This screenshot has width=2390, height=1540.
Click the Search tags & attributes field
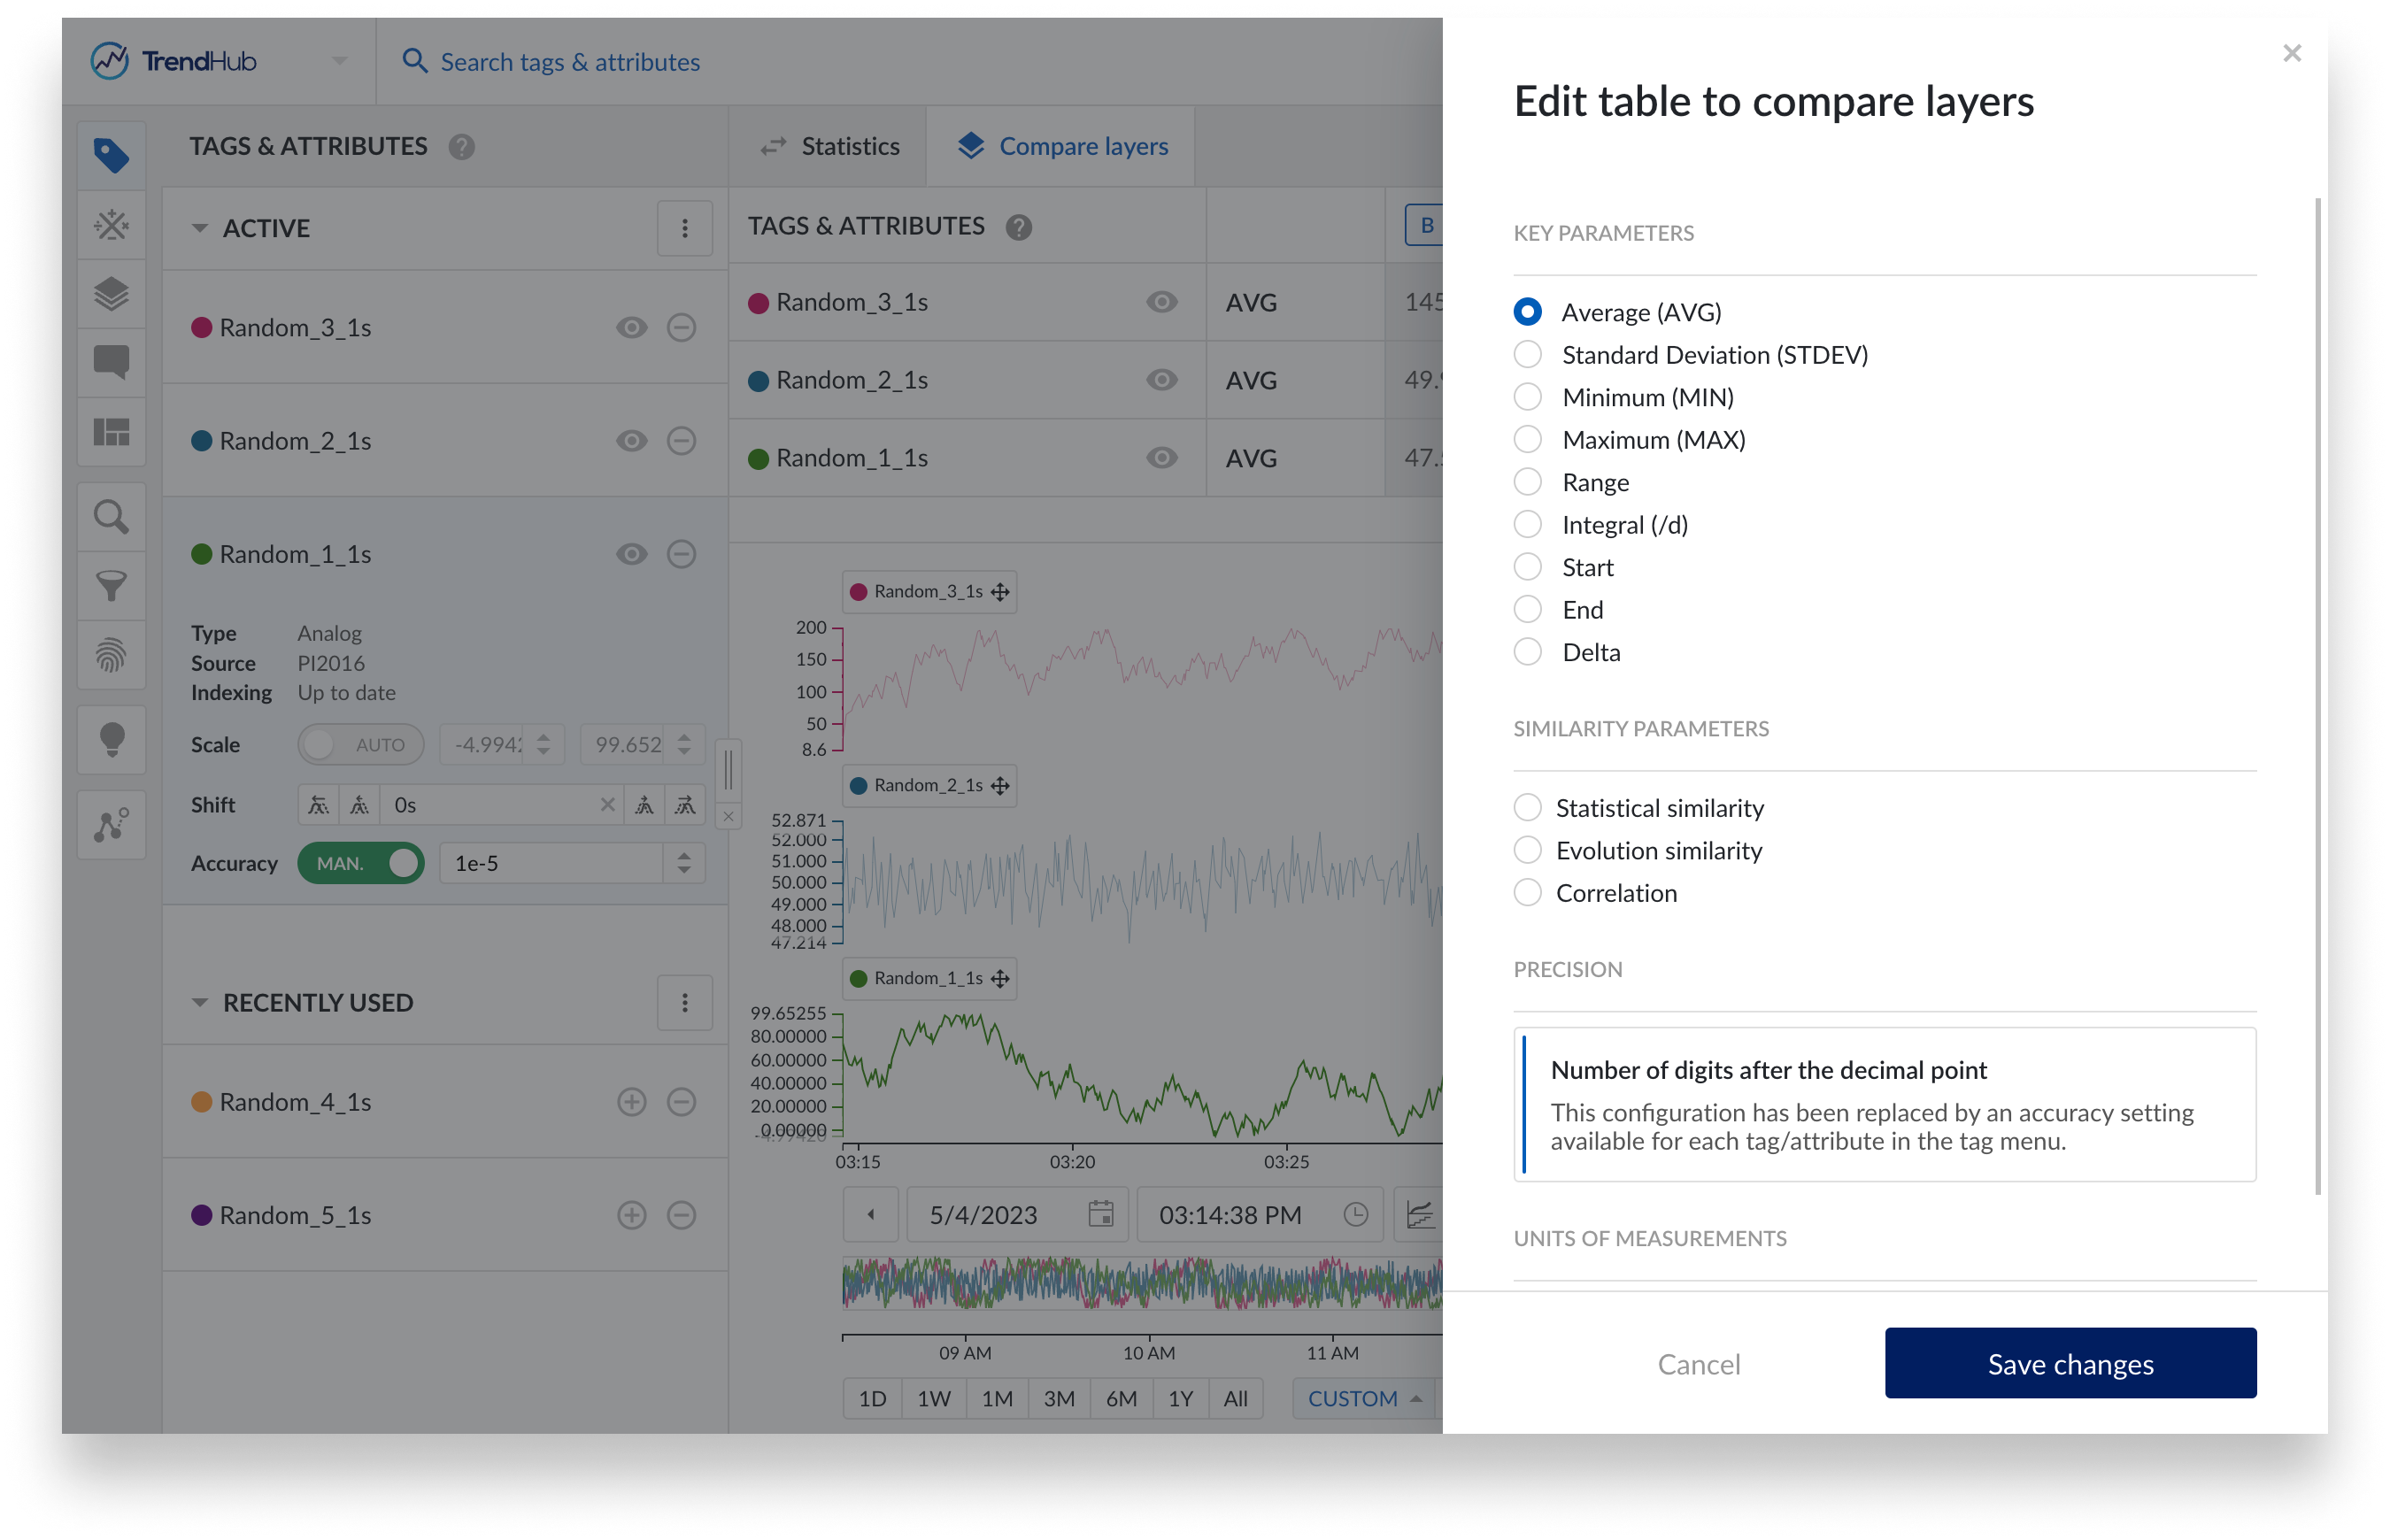(x=570, y=62)
